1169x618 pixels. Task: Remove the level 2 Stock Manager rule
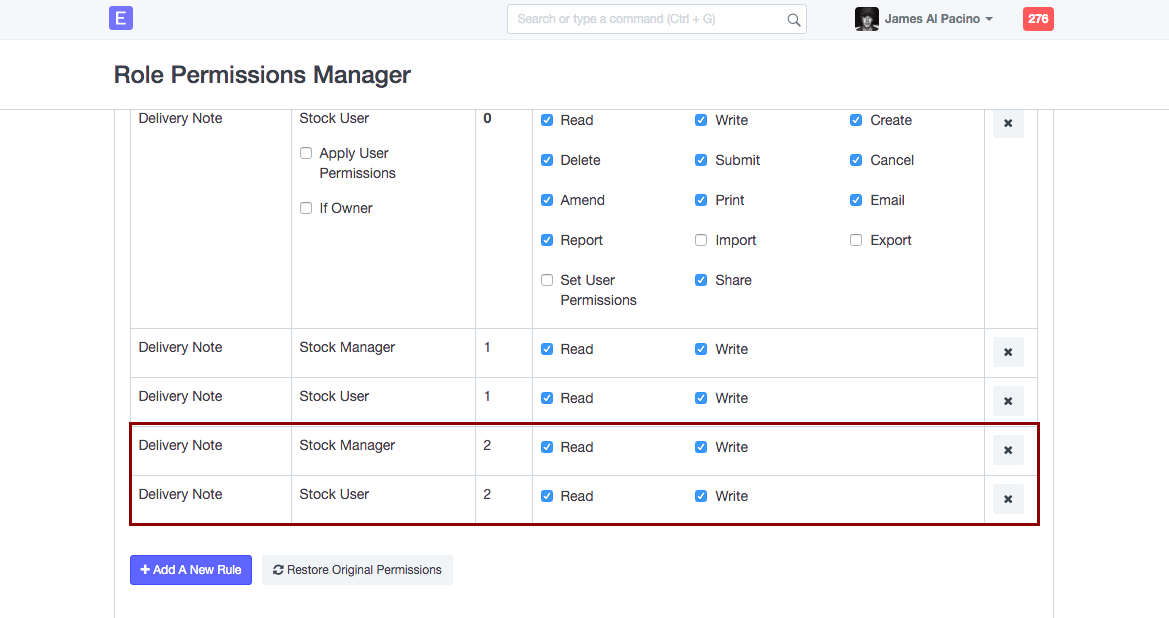pyautogui.click(x=1008, y=450)
